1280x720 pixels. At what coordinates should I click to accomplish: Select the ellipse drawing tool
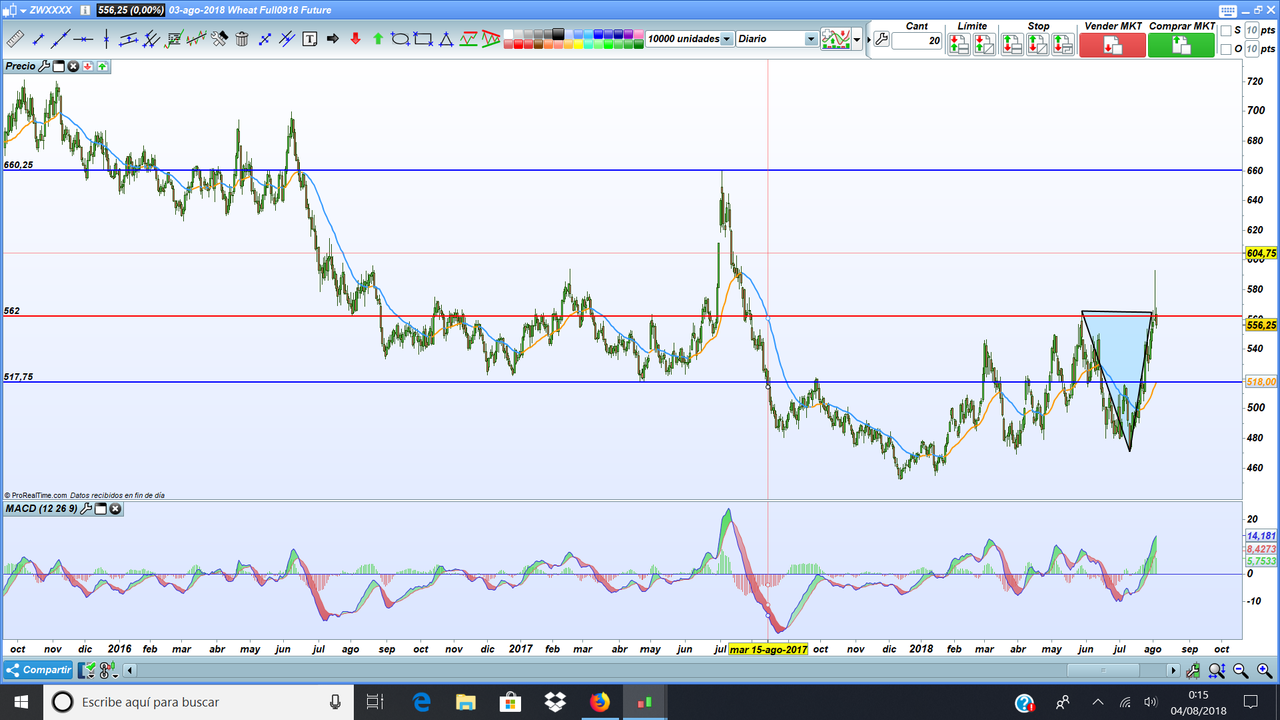click(400, 39)
